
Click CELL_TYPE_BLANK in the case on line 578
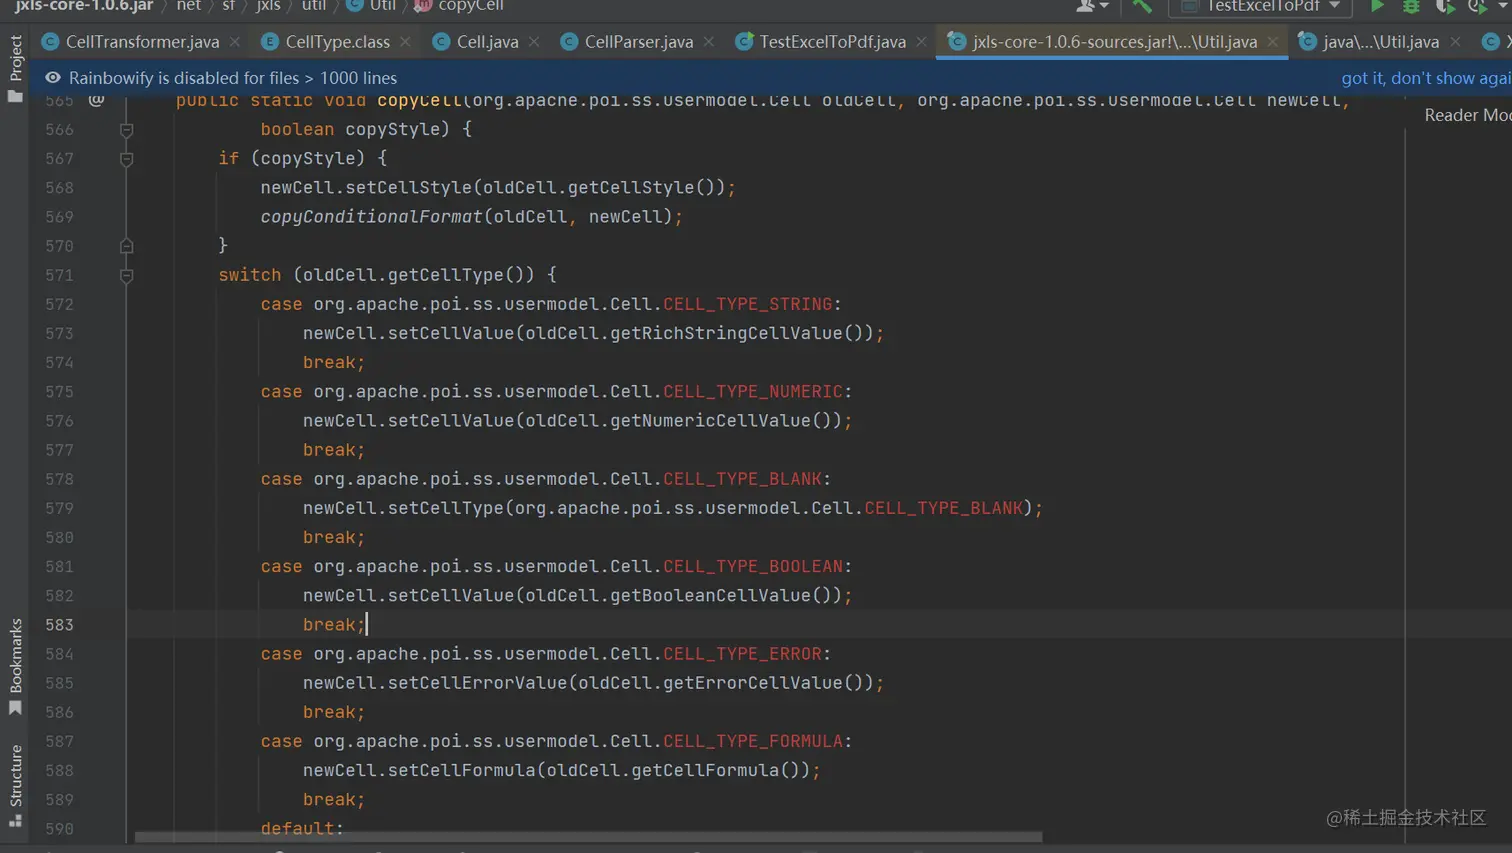coord(742,479)
